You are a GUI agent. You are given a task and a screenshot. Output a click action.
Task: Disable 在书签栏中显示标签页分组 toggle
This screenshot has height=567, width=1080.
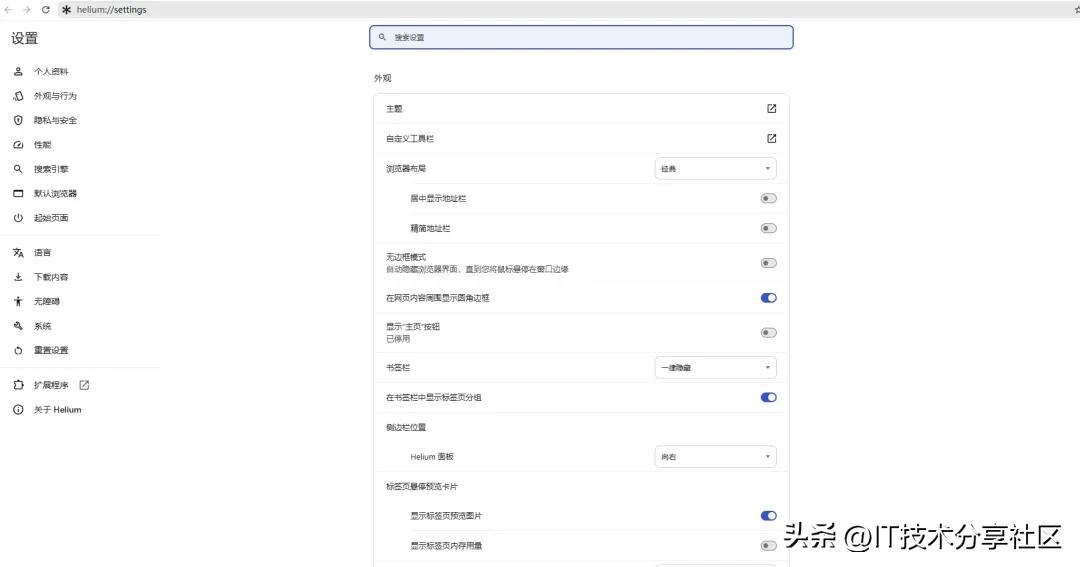(x=769, y=398)
